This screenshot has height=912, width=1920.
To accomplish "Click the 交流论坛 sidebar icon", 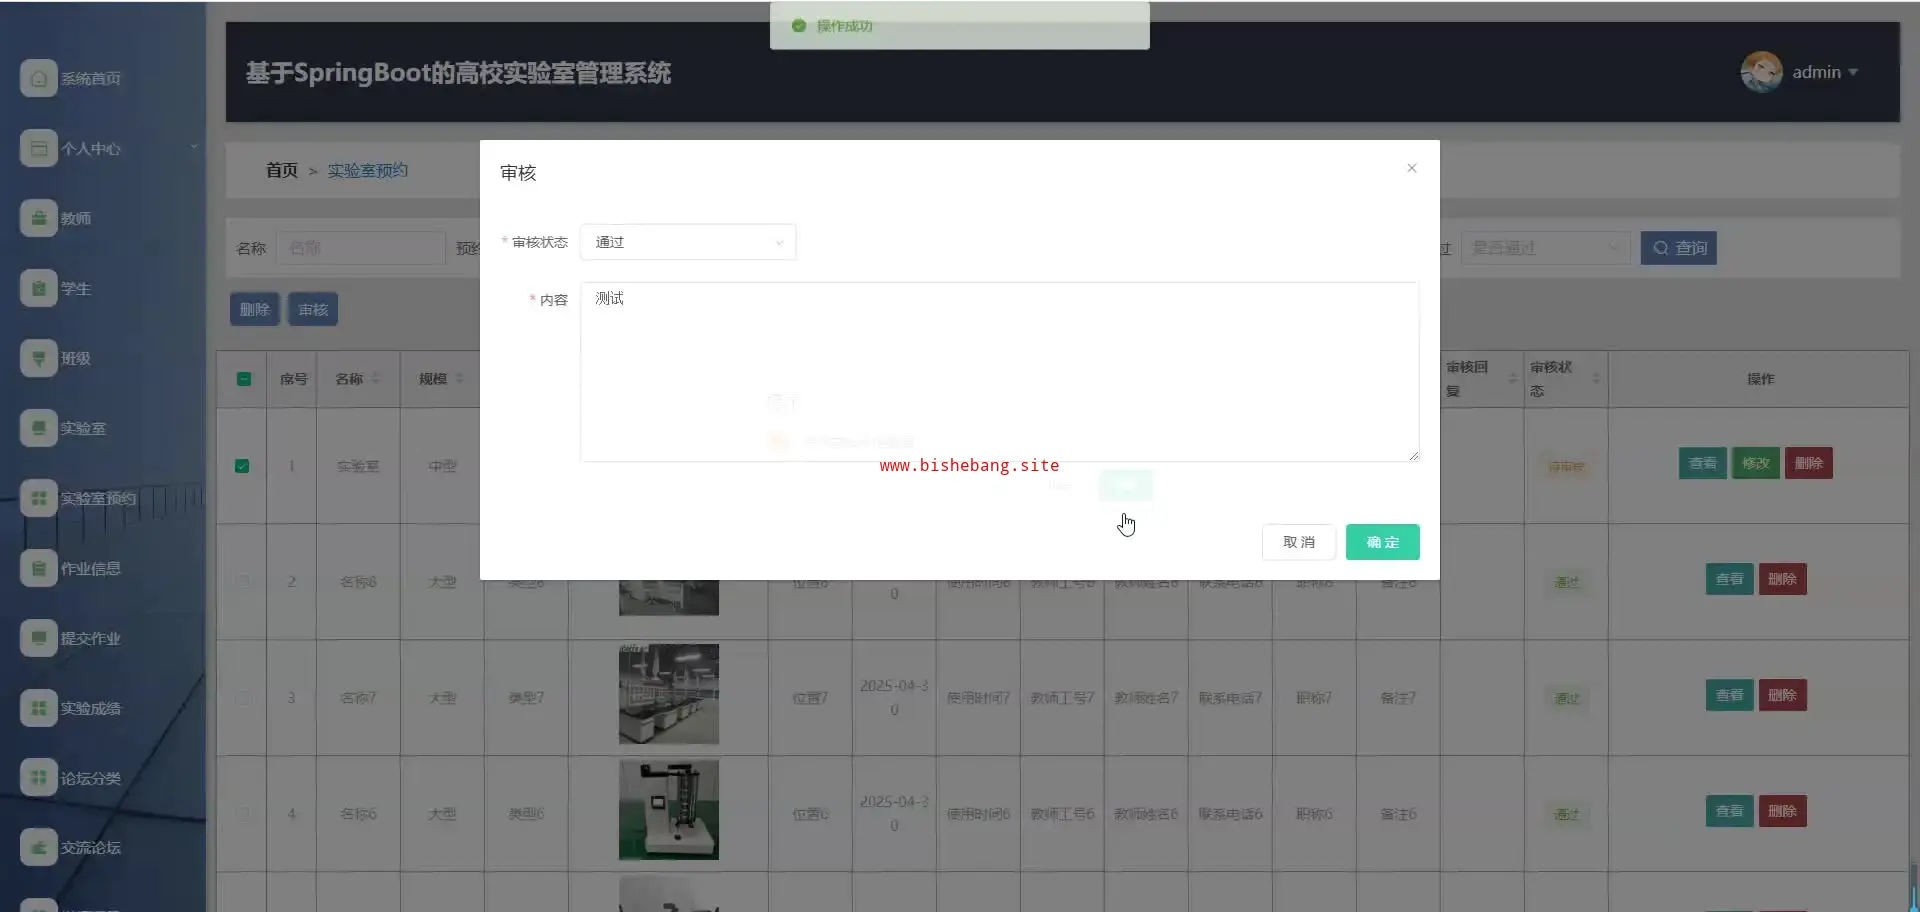I will point(38,847).
